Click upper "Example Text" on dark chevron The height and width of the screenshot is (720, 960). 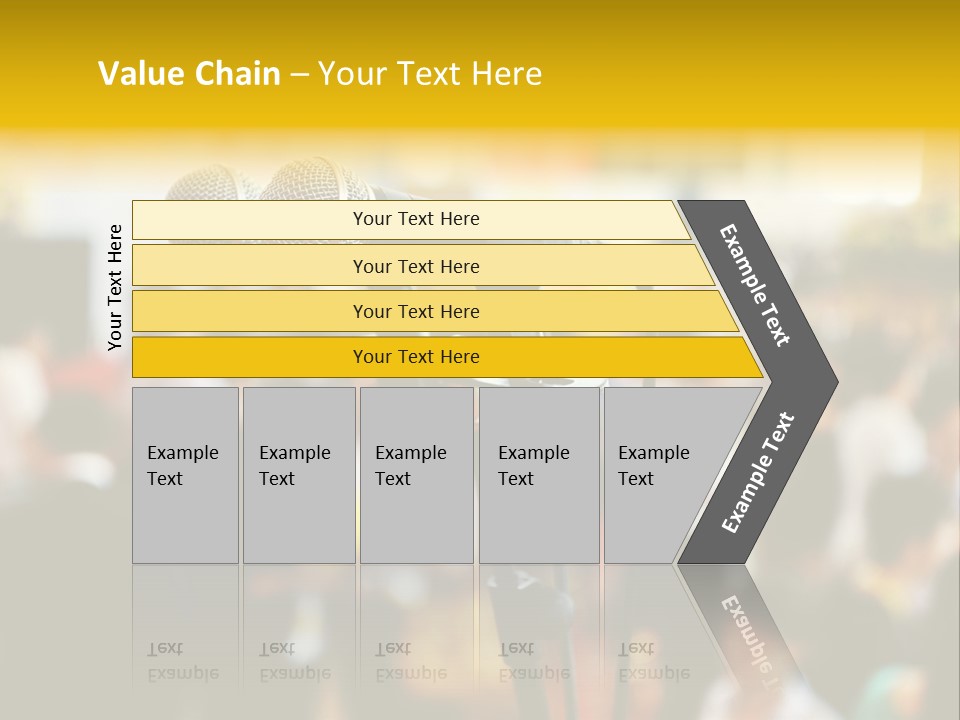[x=755, y=285]
